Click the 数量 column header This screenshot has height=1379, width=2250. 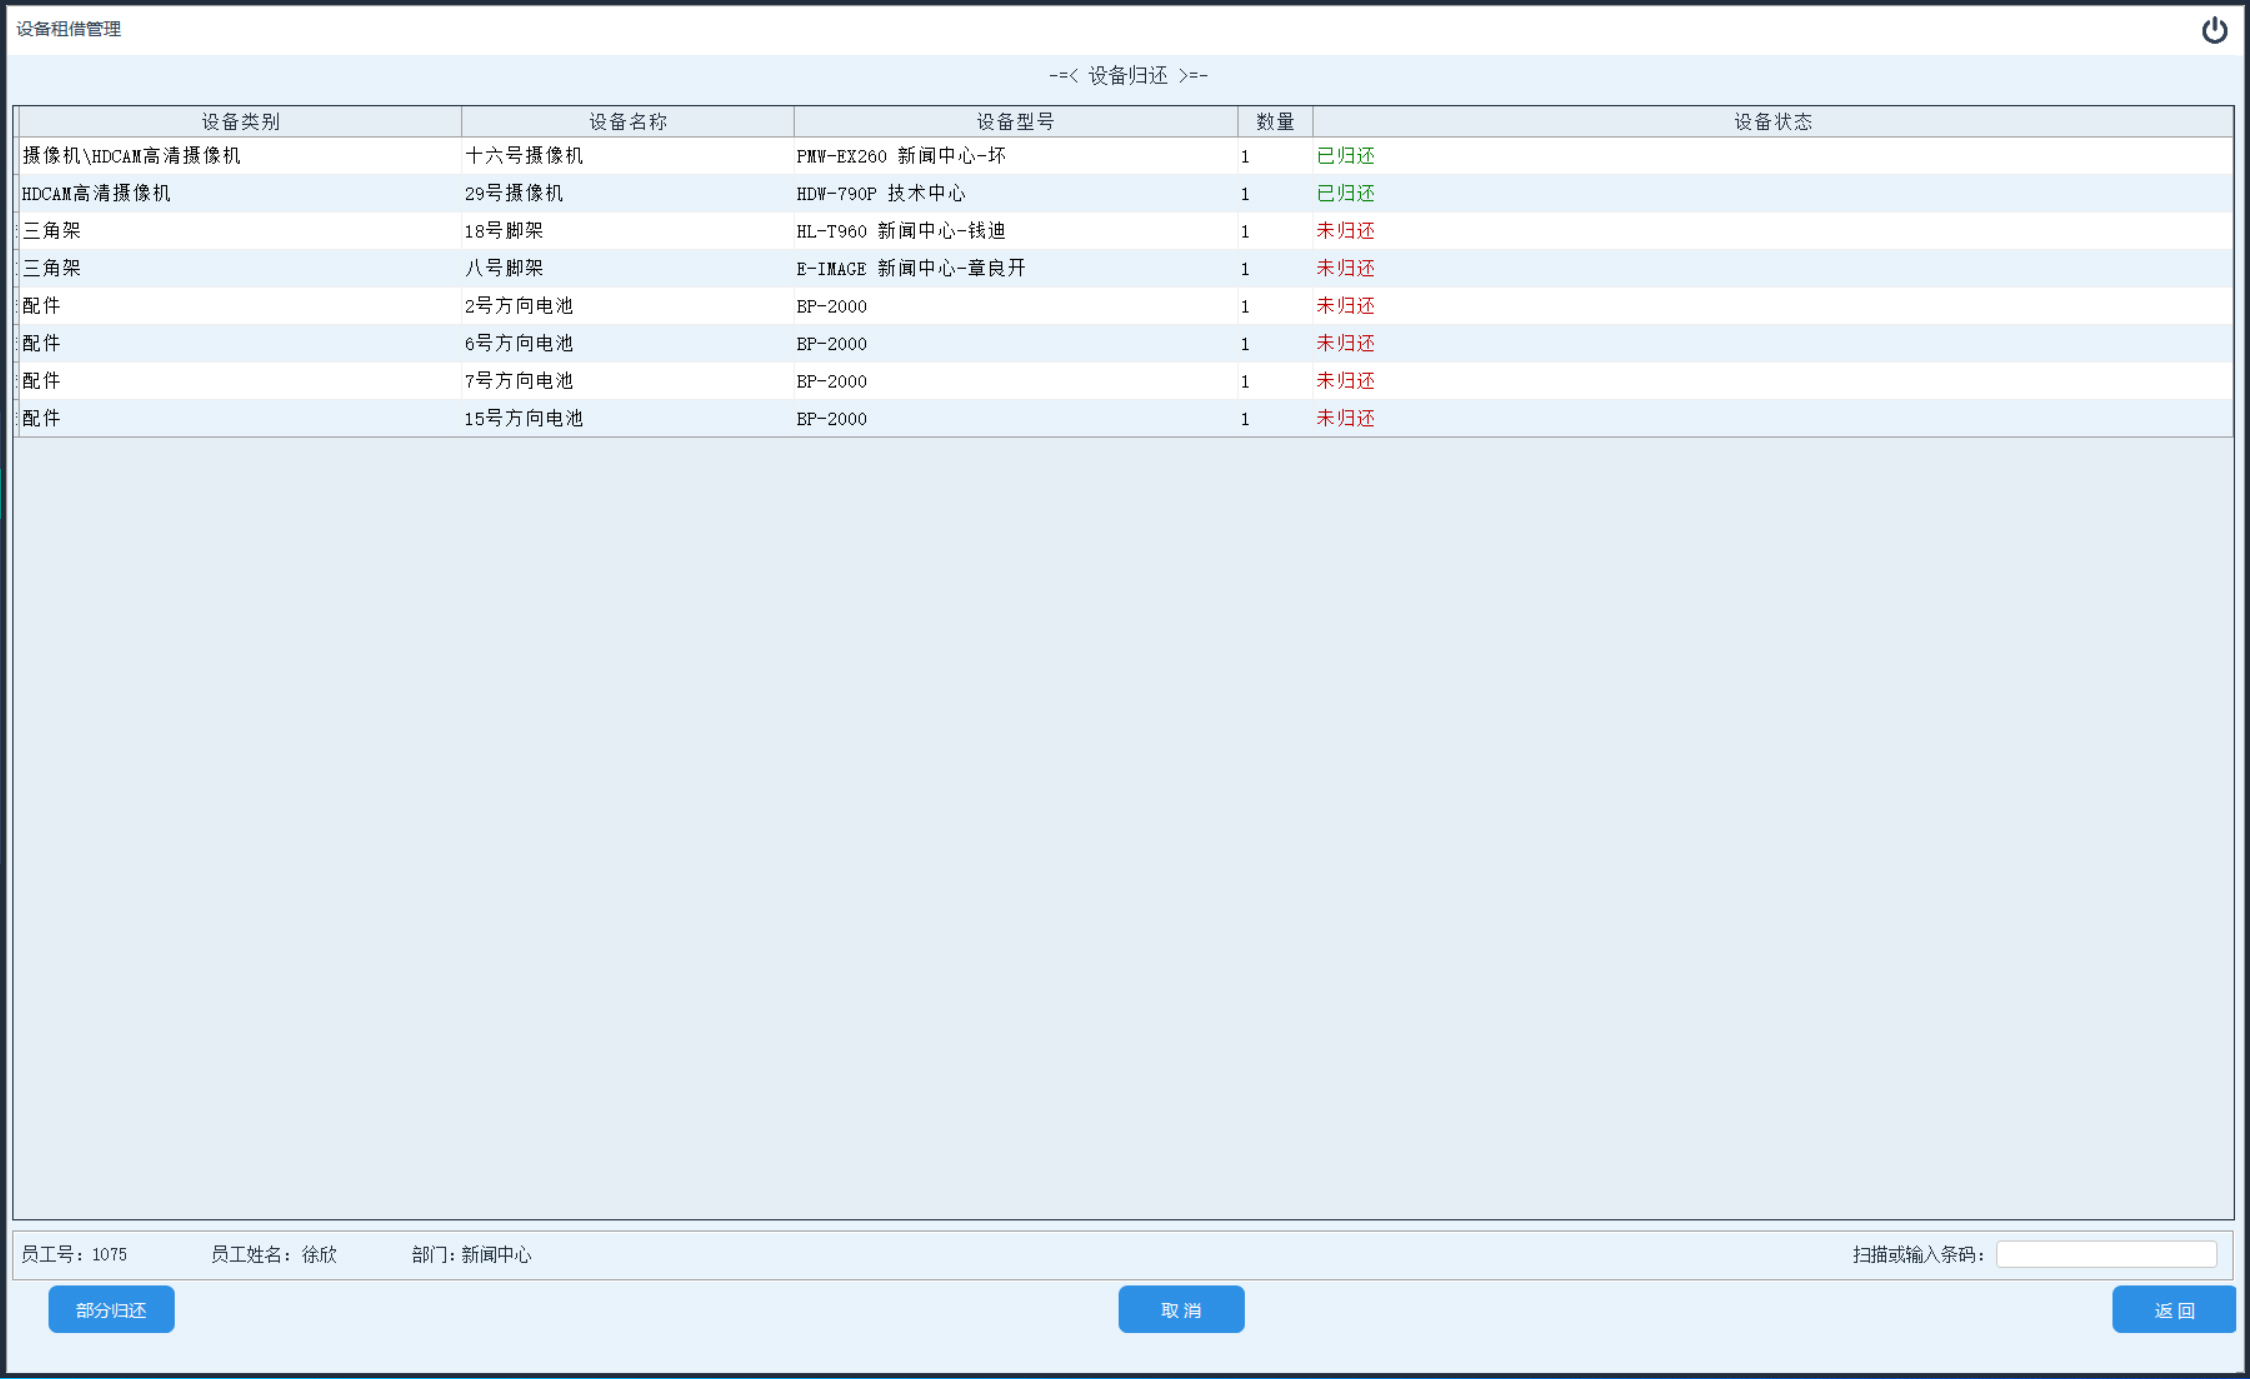coord(1275,121)
